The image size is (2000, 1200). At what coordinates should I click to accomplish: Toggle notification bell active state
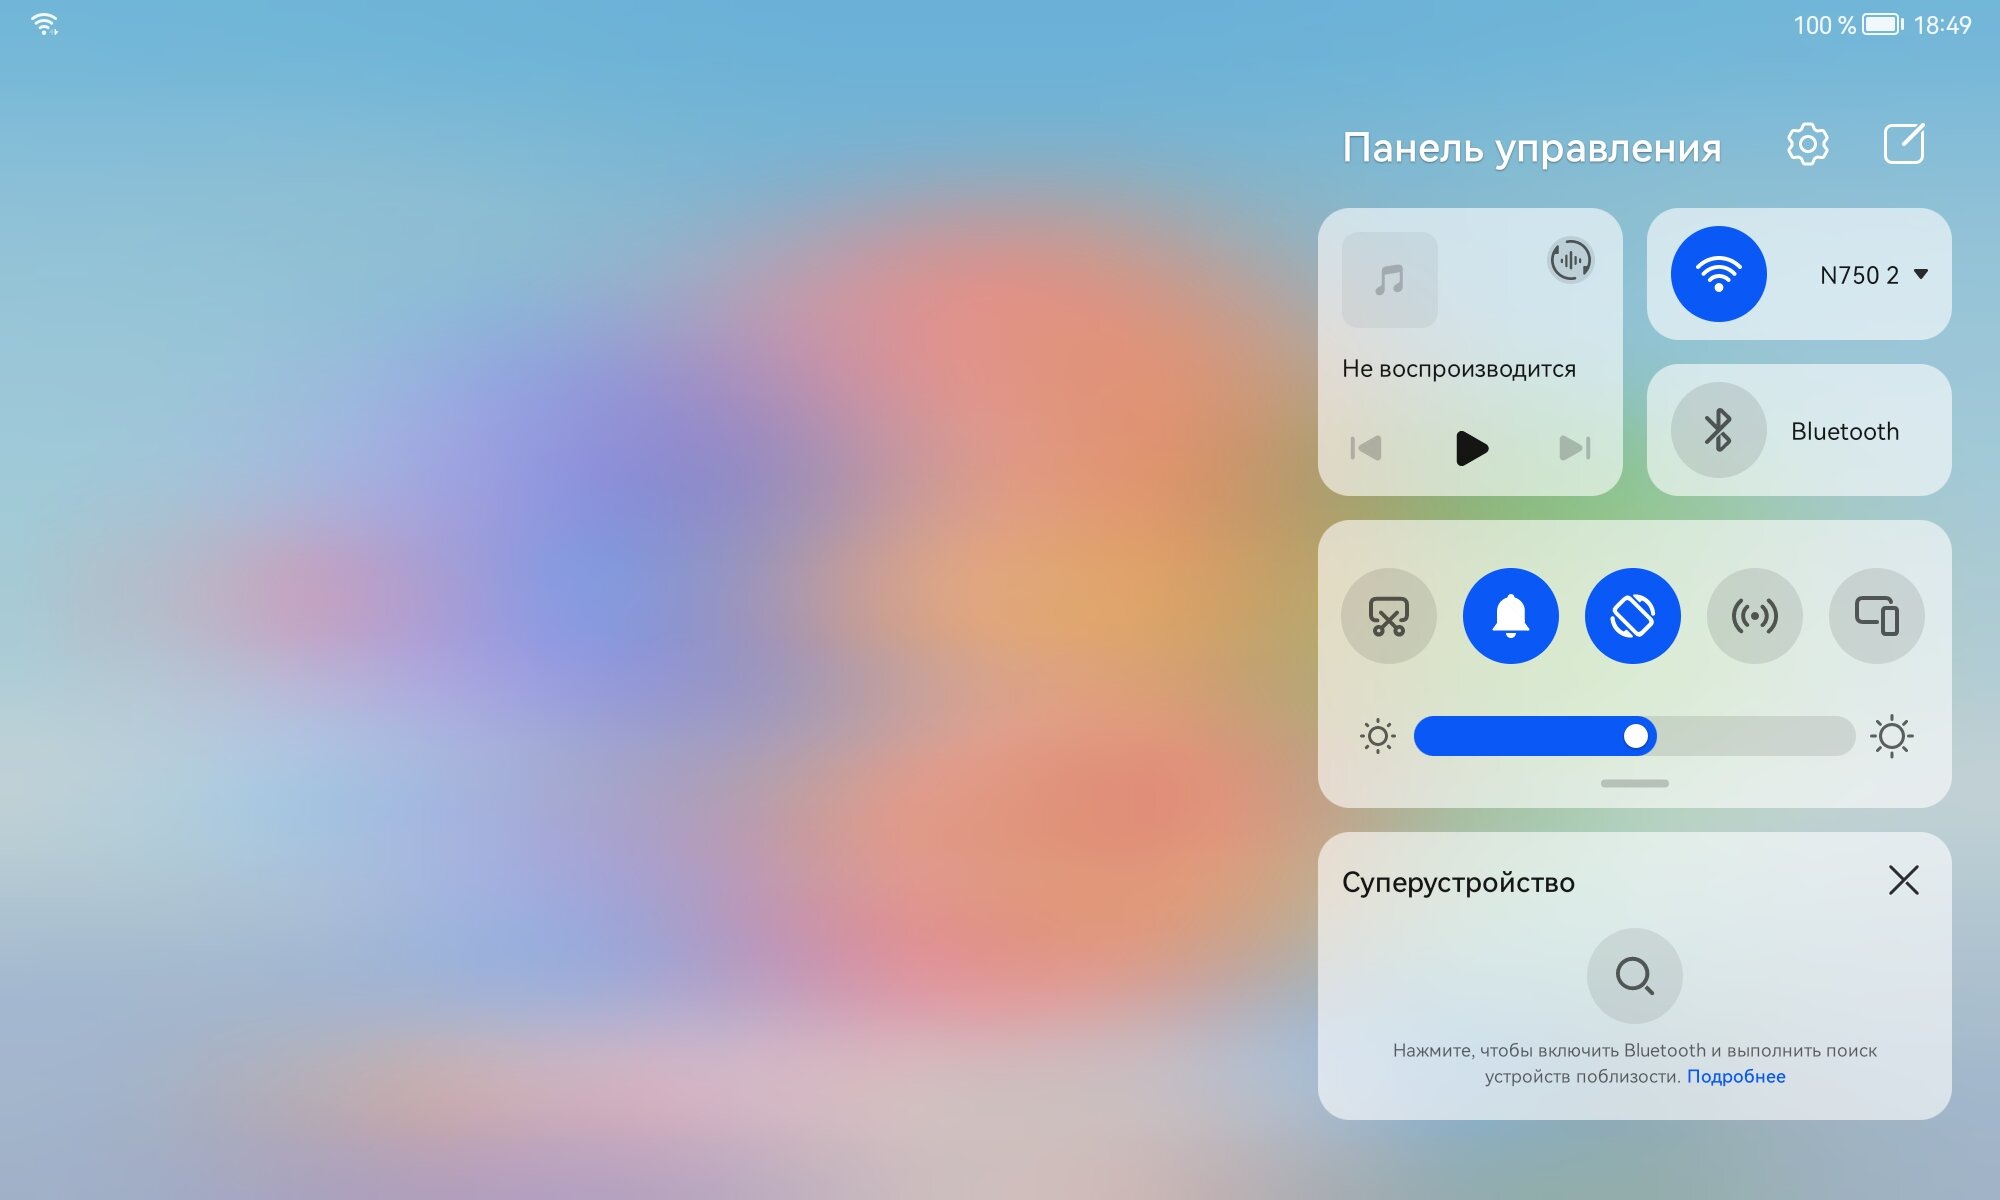[x=1510, y=616]
